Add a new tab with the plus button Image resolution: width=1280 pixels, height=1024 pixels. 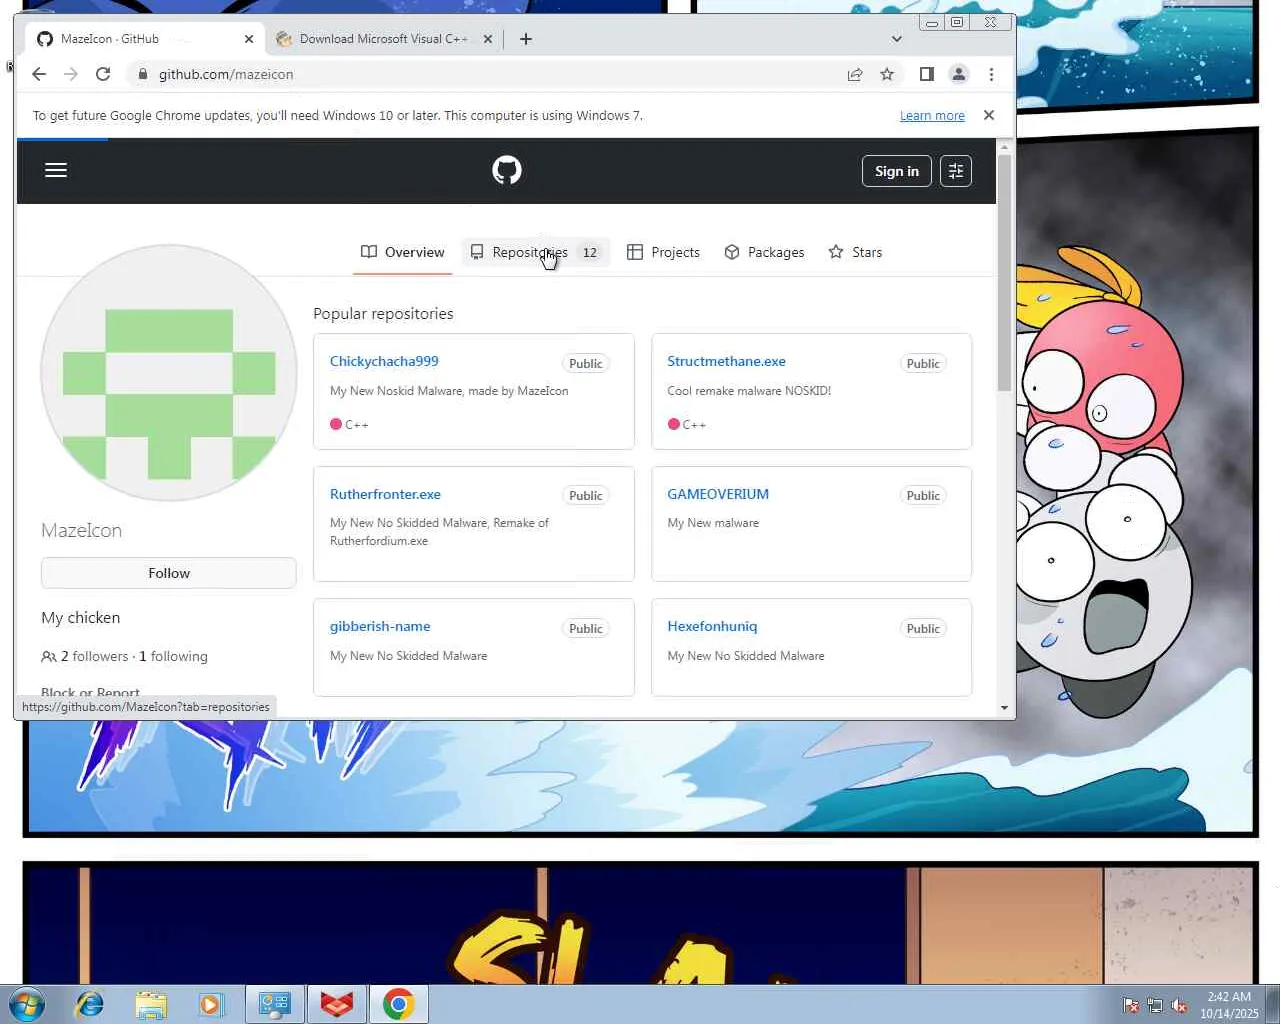pyautogui.click(x=526, y=39)
